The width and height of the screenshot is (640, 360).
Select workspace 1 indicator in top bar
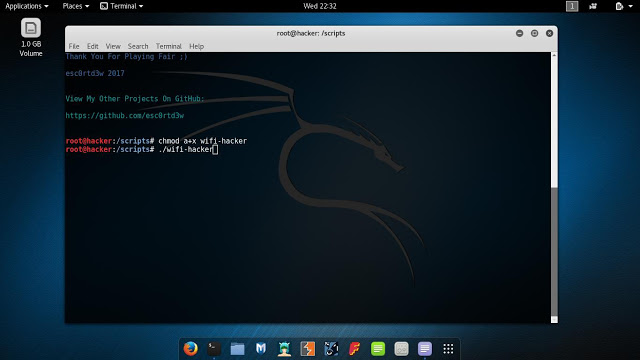coord(572,6)
